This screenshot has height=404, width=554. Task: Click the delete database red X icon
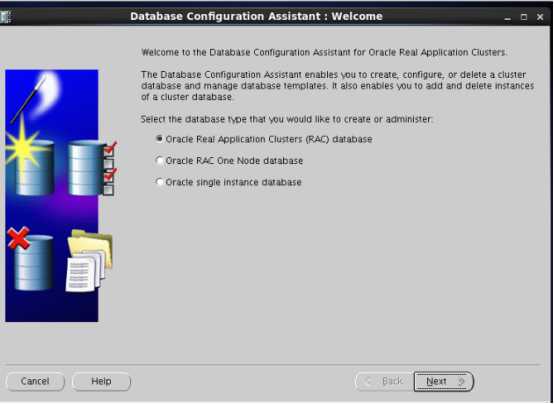click(x=31, y=258)
